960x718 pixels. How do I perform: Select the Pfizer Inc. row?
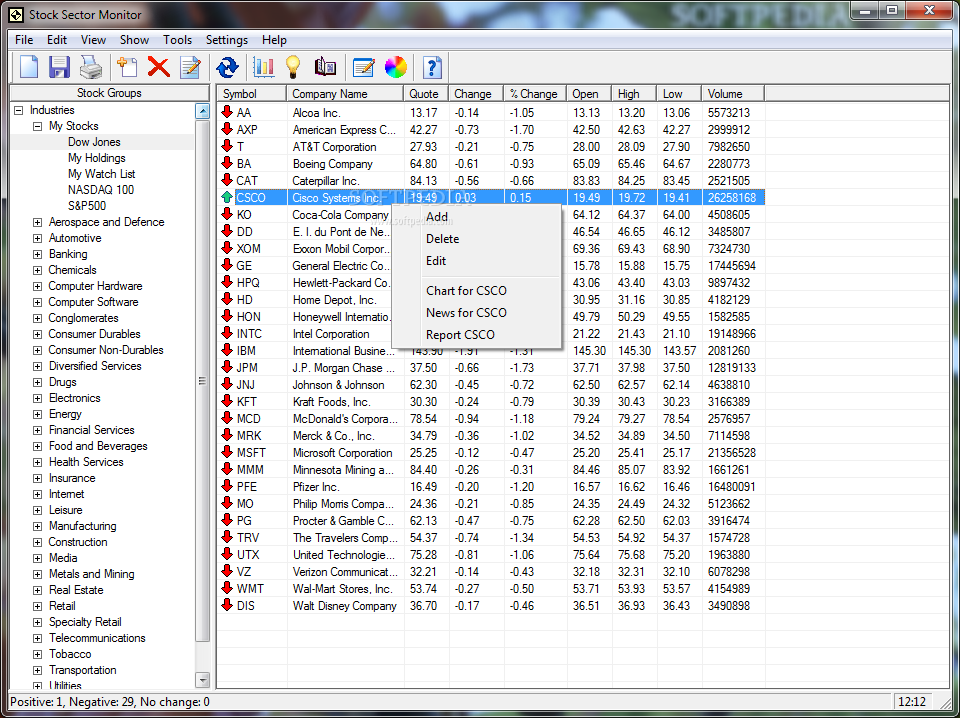(x=491, y=487)
